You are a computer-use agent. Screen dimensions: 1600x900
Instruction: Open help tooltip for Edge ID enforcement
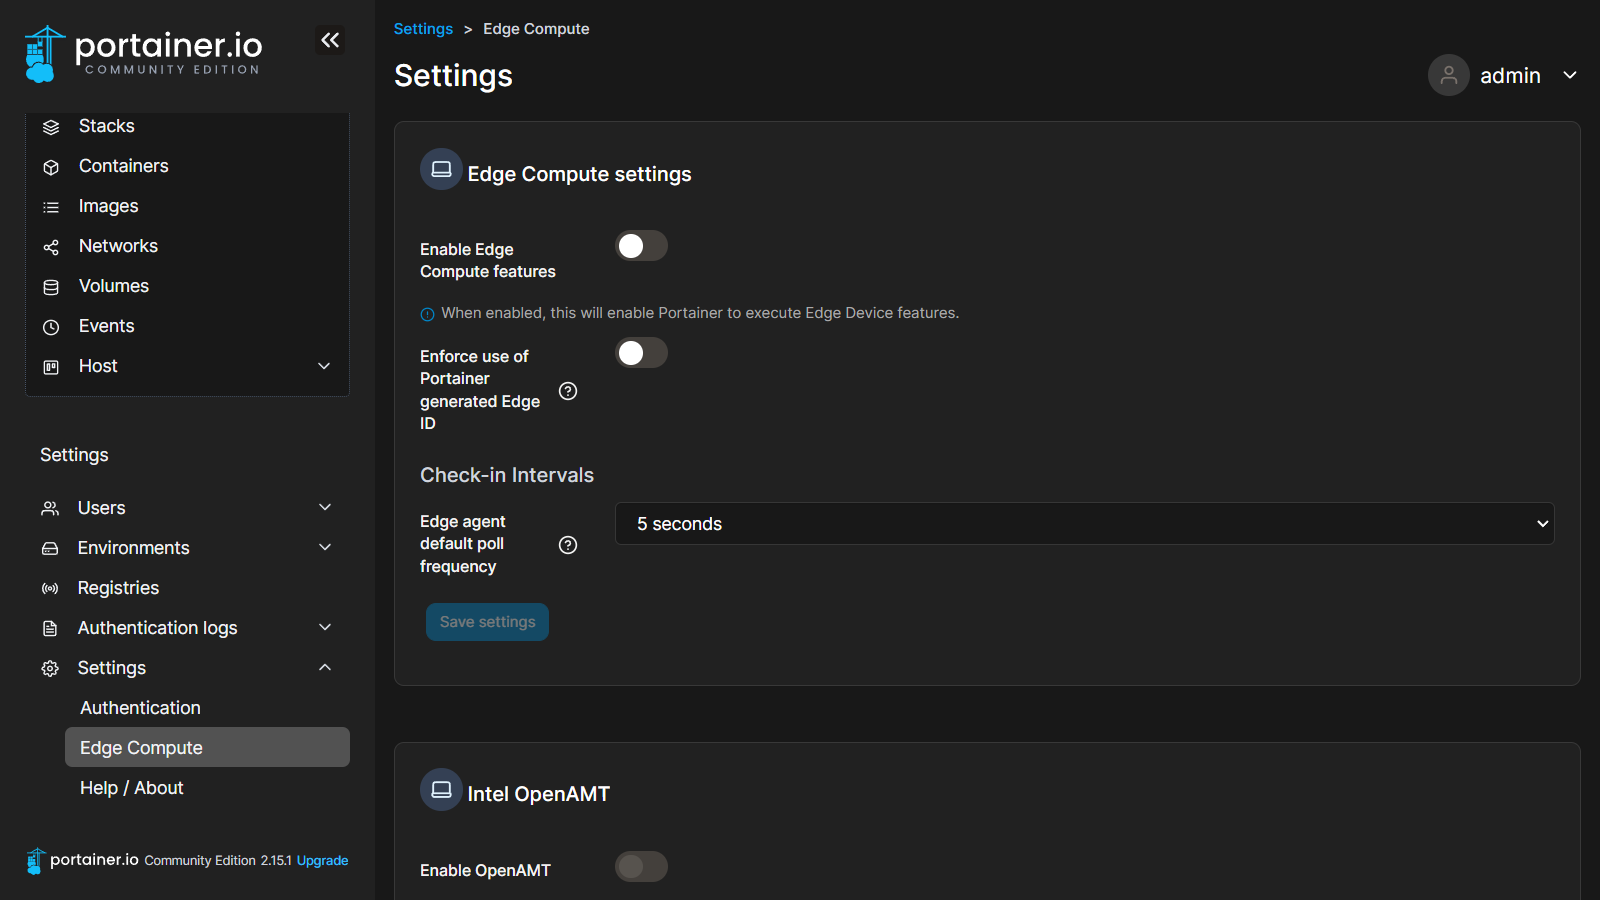pyautogui.click(x=568, y=391)
